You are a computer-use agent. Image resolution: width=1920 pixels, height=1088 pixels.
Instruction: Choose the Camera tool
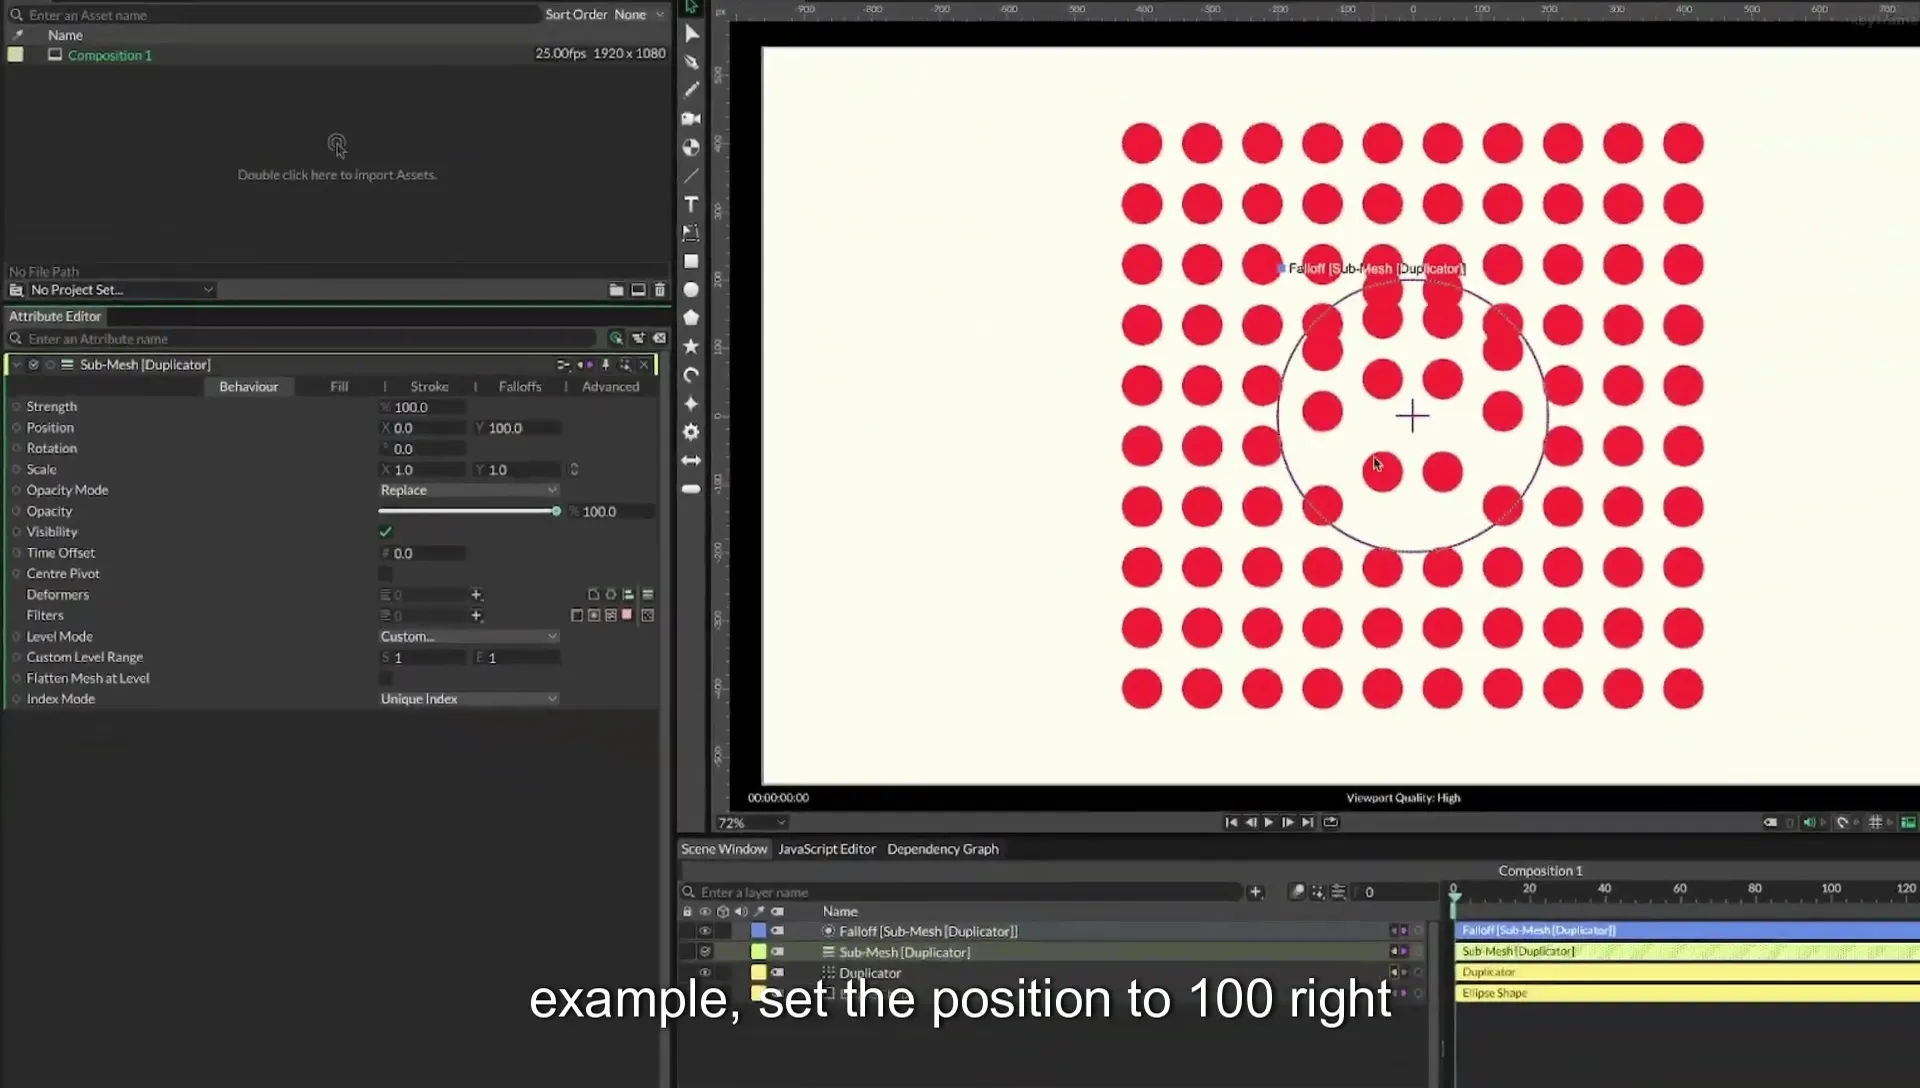tap(691, 119)
